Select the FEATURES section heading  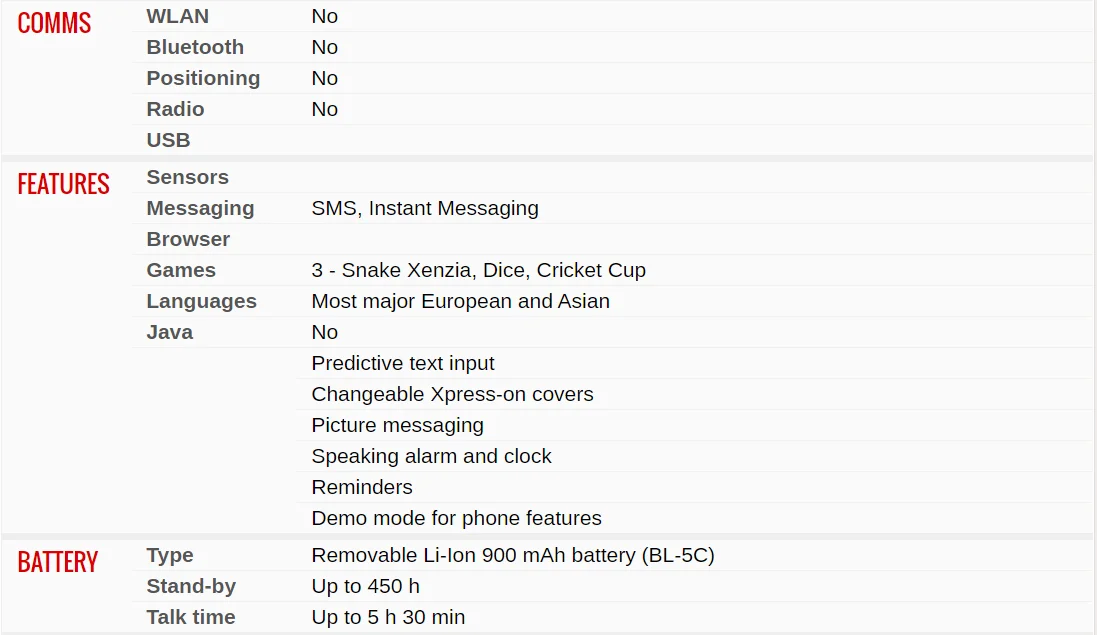(x=63, y=184)
